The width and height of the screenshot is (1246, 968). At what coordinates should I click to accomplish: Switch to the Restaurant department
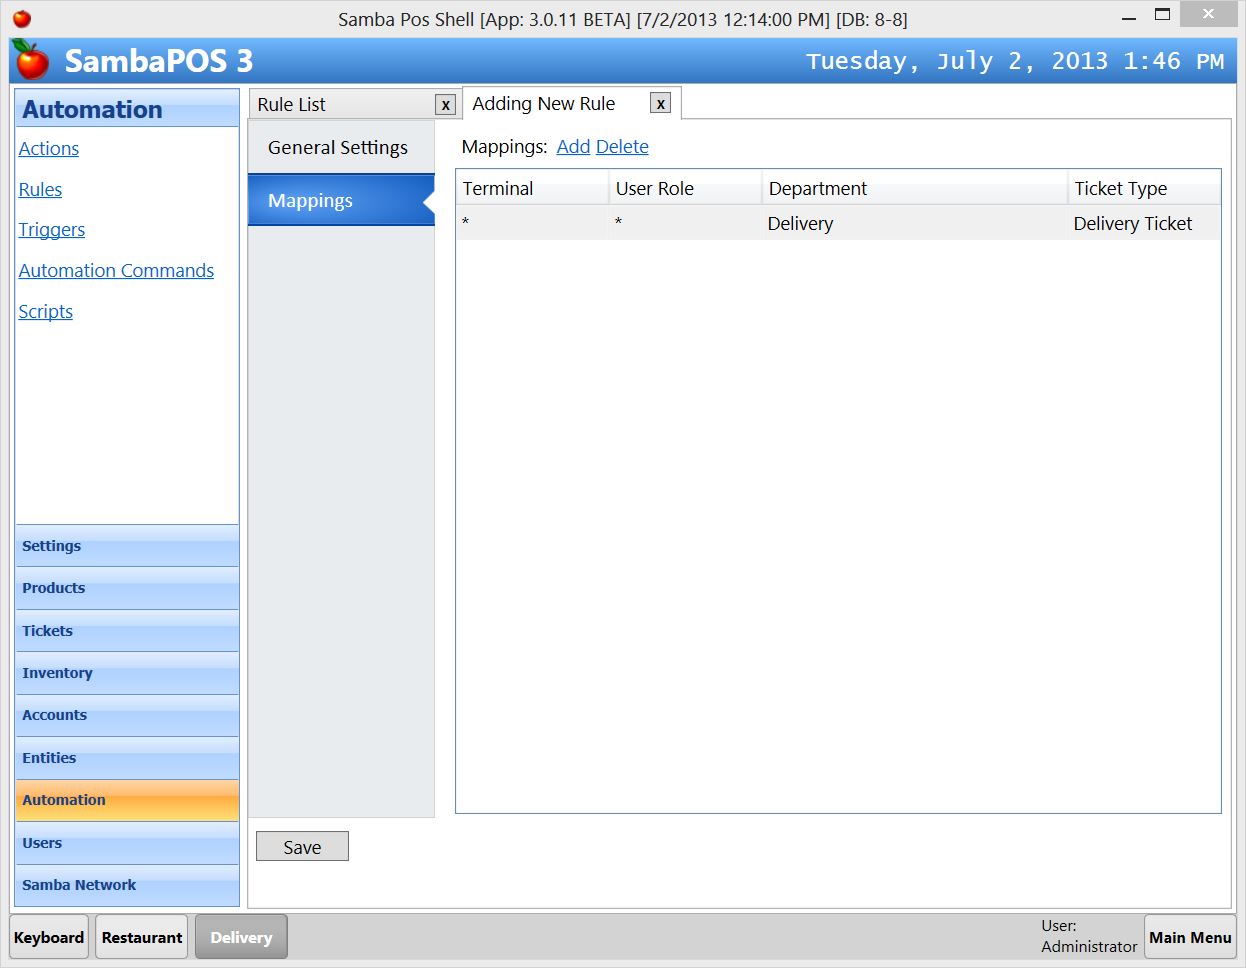tap(141, 937)
